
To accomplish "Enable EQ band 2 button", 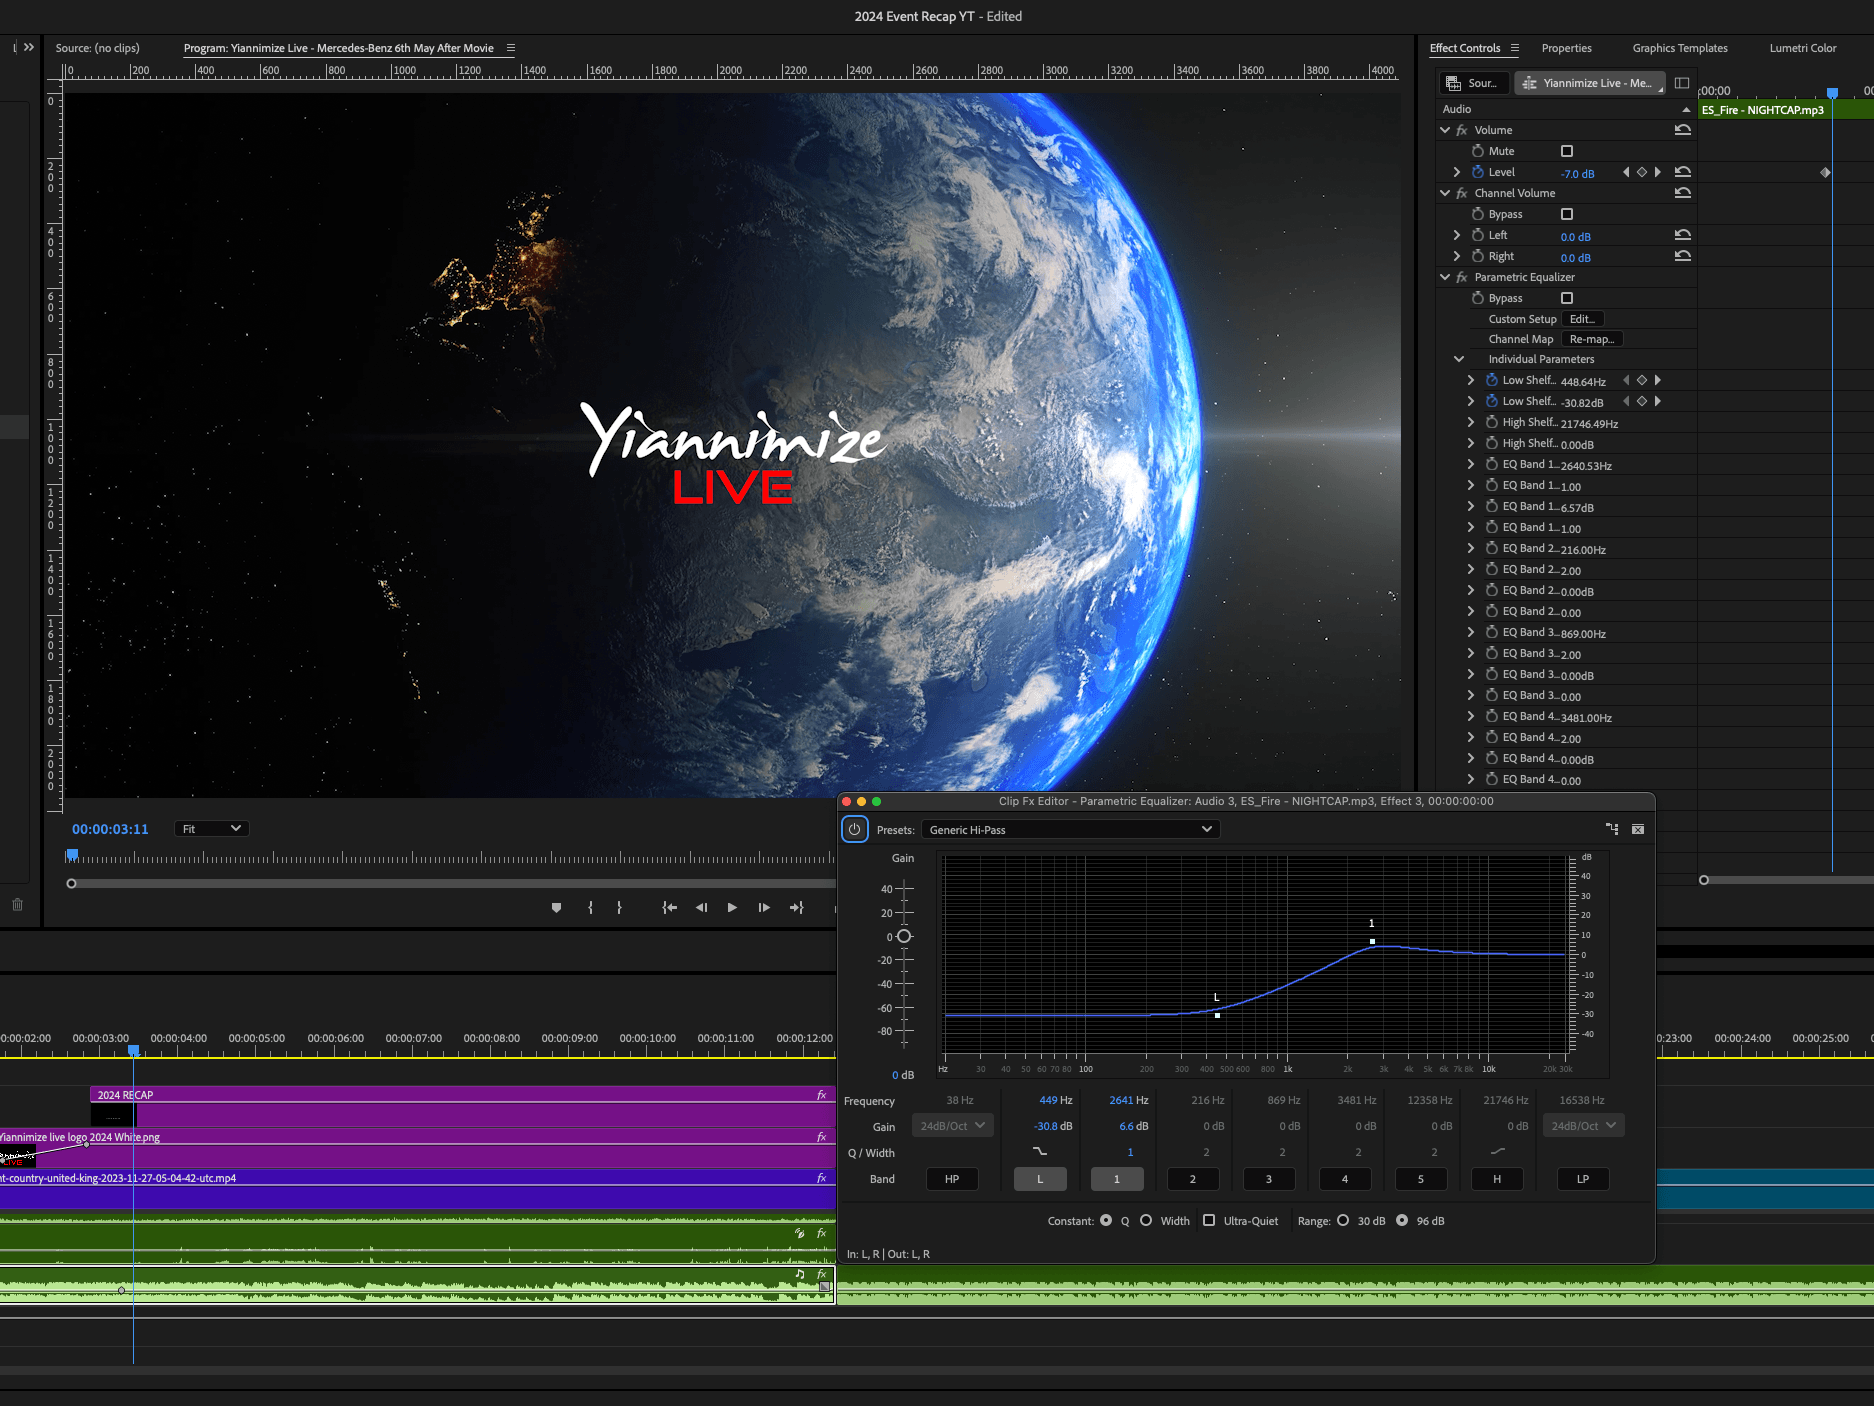I will 1193,1179.
